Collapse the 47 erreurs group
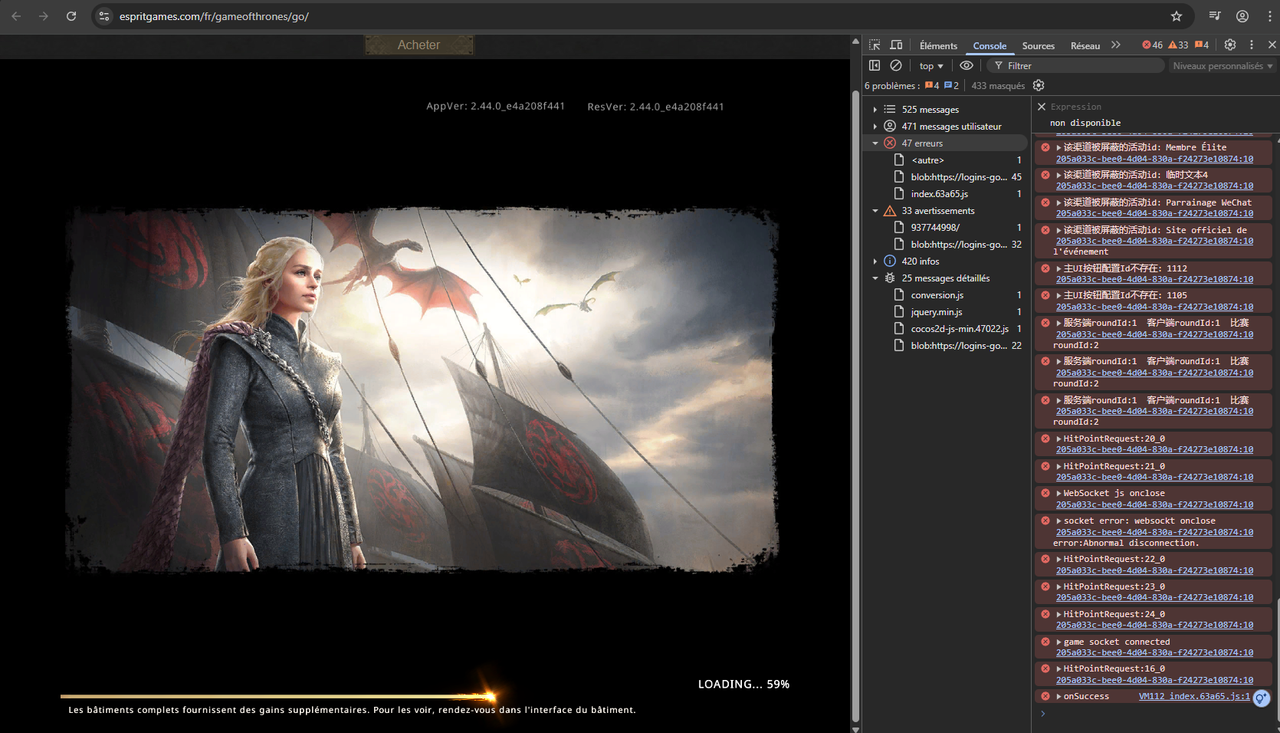Screen dimensions: 1280x733 click(x=876, y=144)
